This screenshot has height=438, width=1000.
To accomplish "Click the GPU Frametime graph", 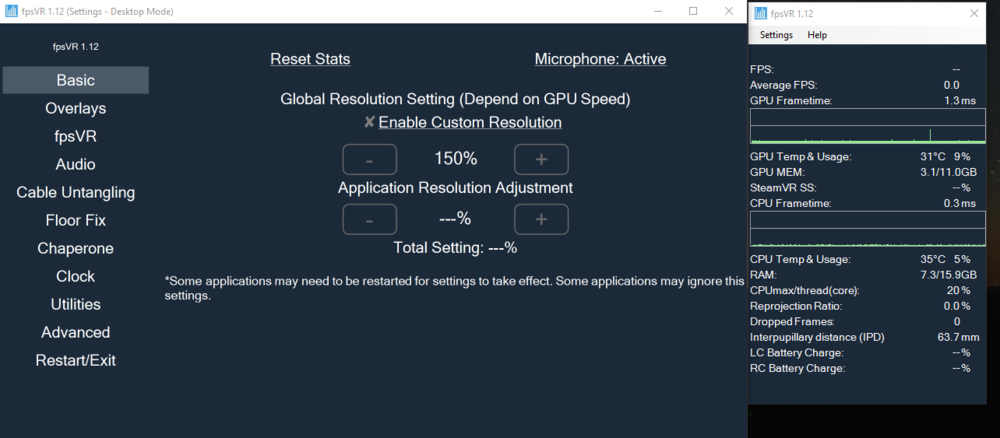I will tap(866, 128).
